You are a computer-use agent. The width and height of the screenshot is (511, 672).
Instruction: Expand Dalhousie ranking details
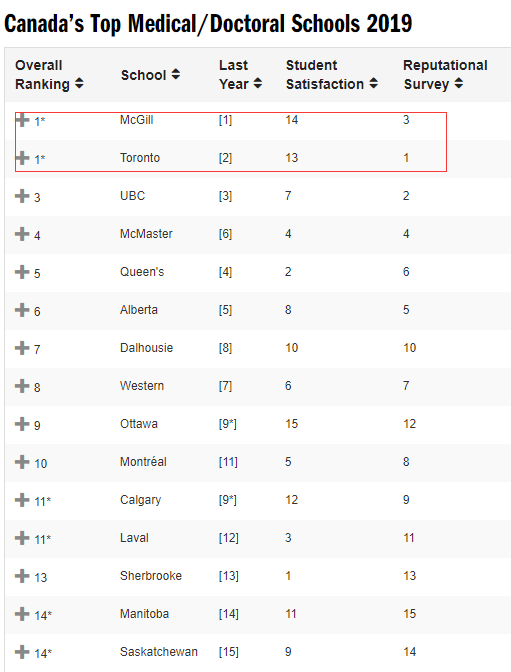pyautogui.click(x=22, y=348)
